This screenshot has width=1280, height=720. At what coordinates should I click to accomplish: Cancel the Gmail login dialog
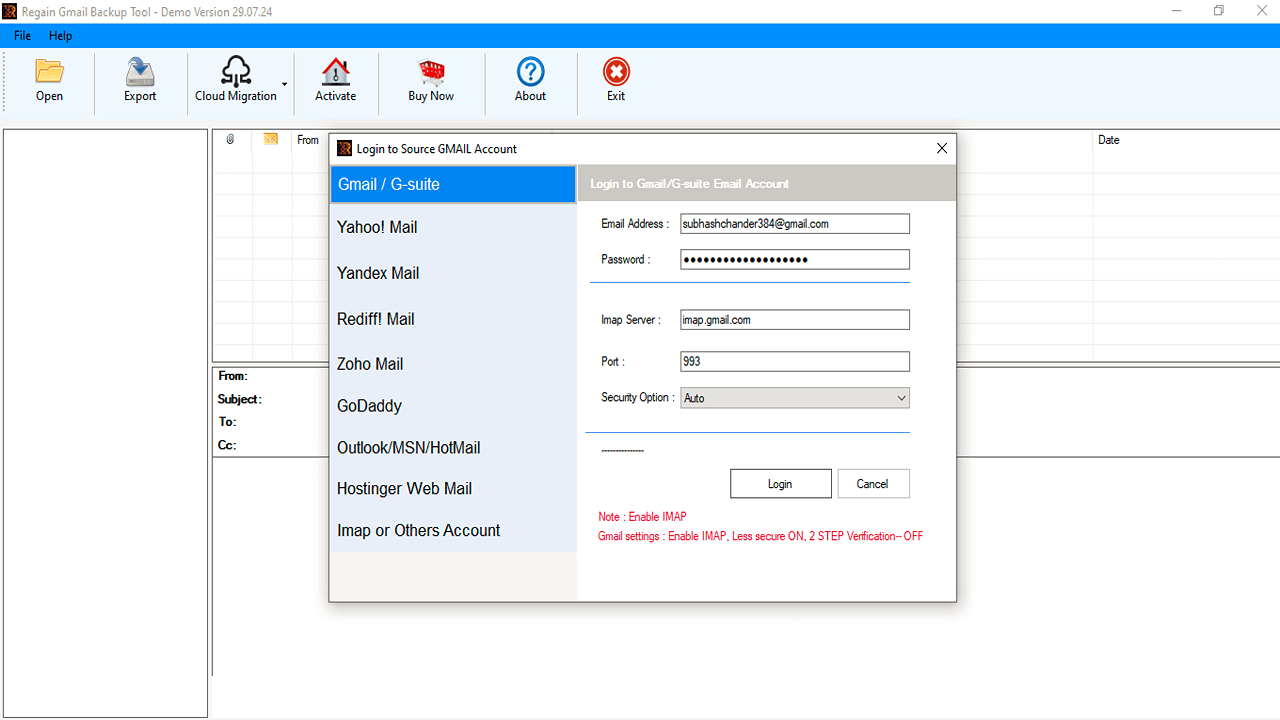[873, 483]
